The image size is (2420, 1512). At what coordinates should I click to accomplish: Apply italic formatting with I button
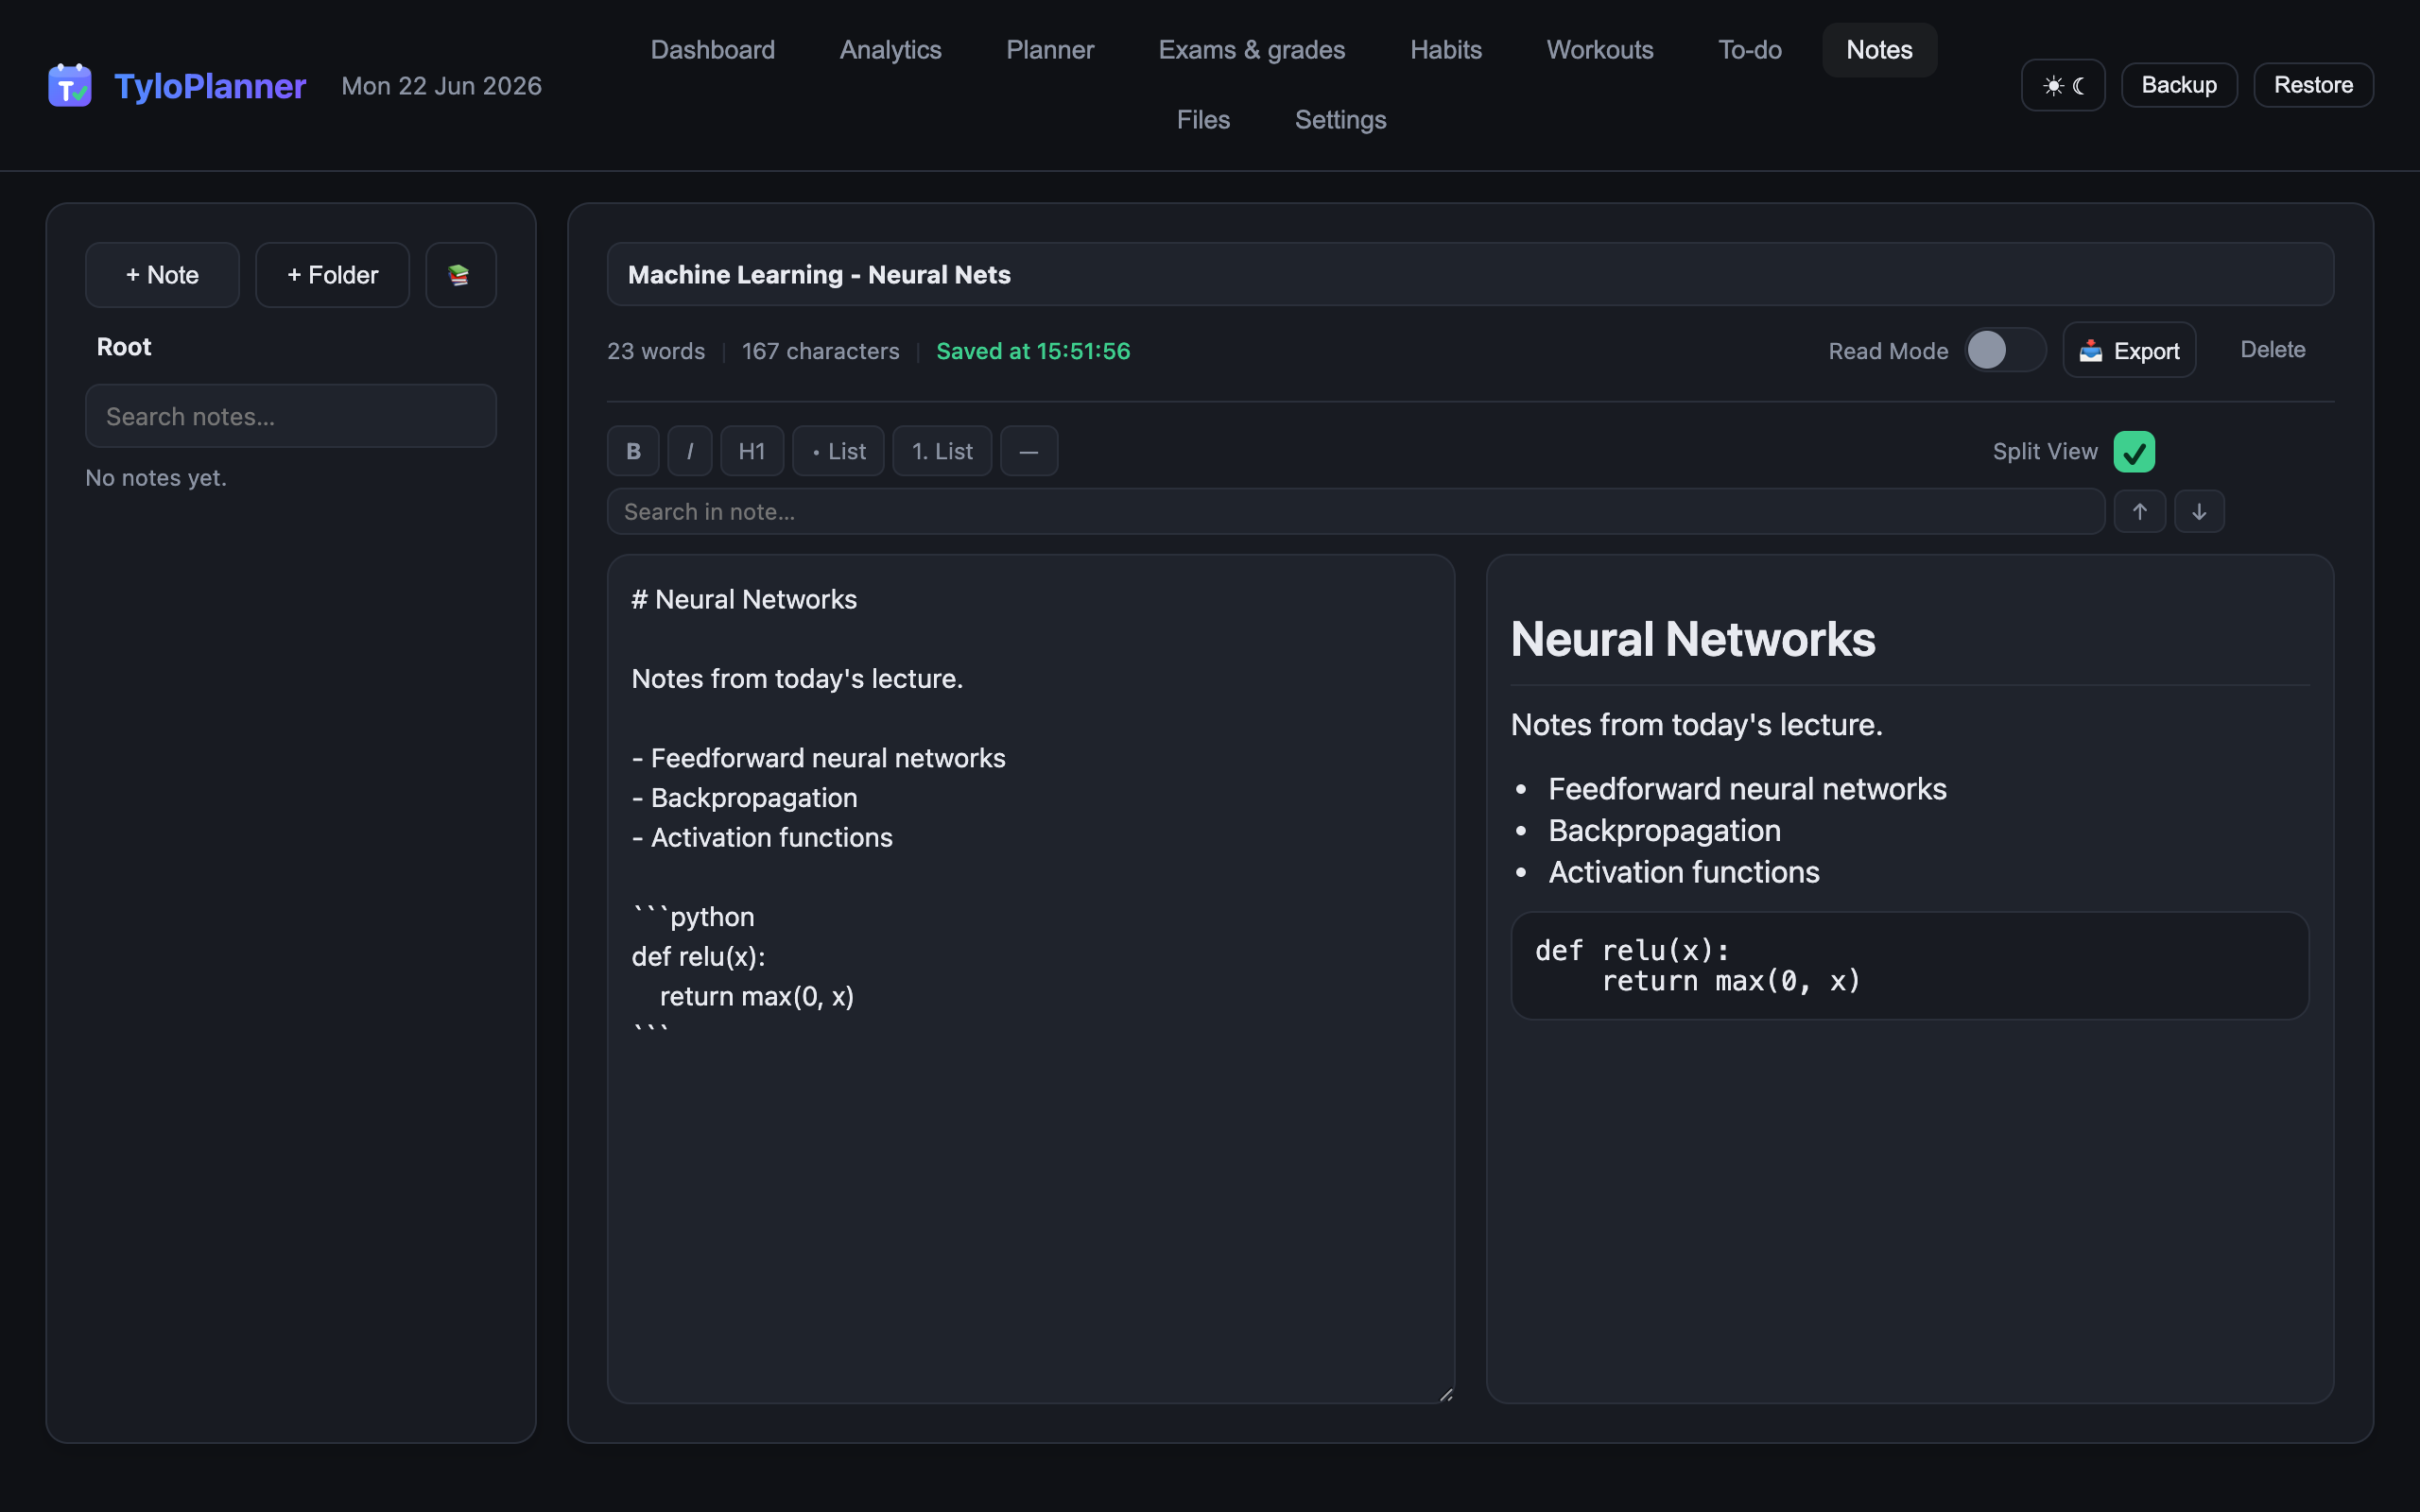pyautogui.click(x=690, y=451)
